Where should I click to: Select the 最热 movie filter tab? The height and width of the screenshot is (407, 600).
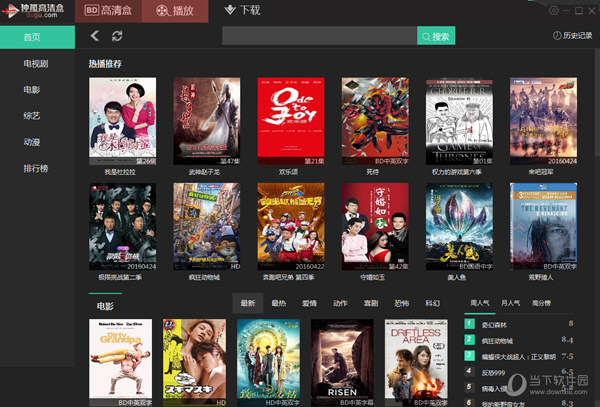pyautogui.click(x=279, y=303)
